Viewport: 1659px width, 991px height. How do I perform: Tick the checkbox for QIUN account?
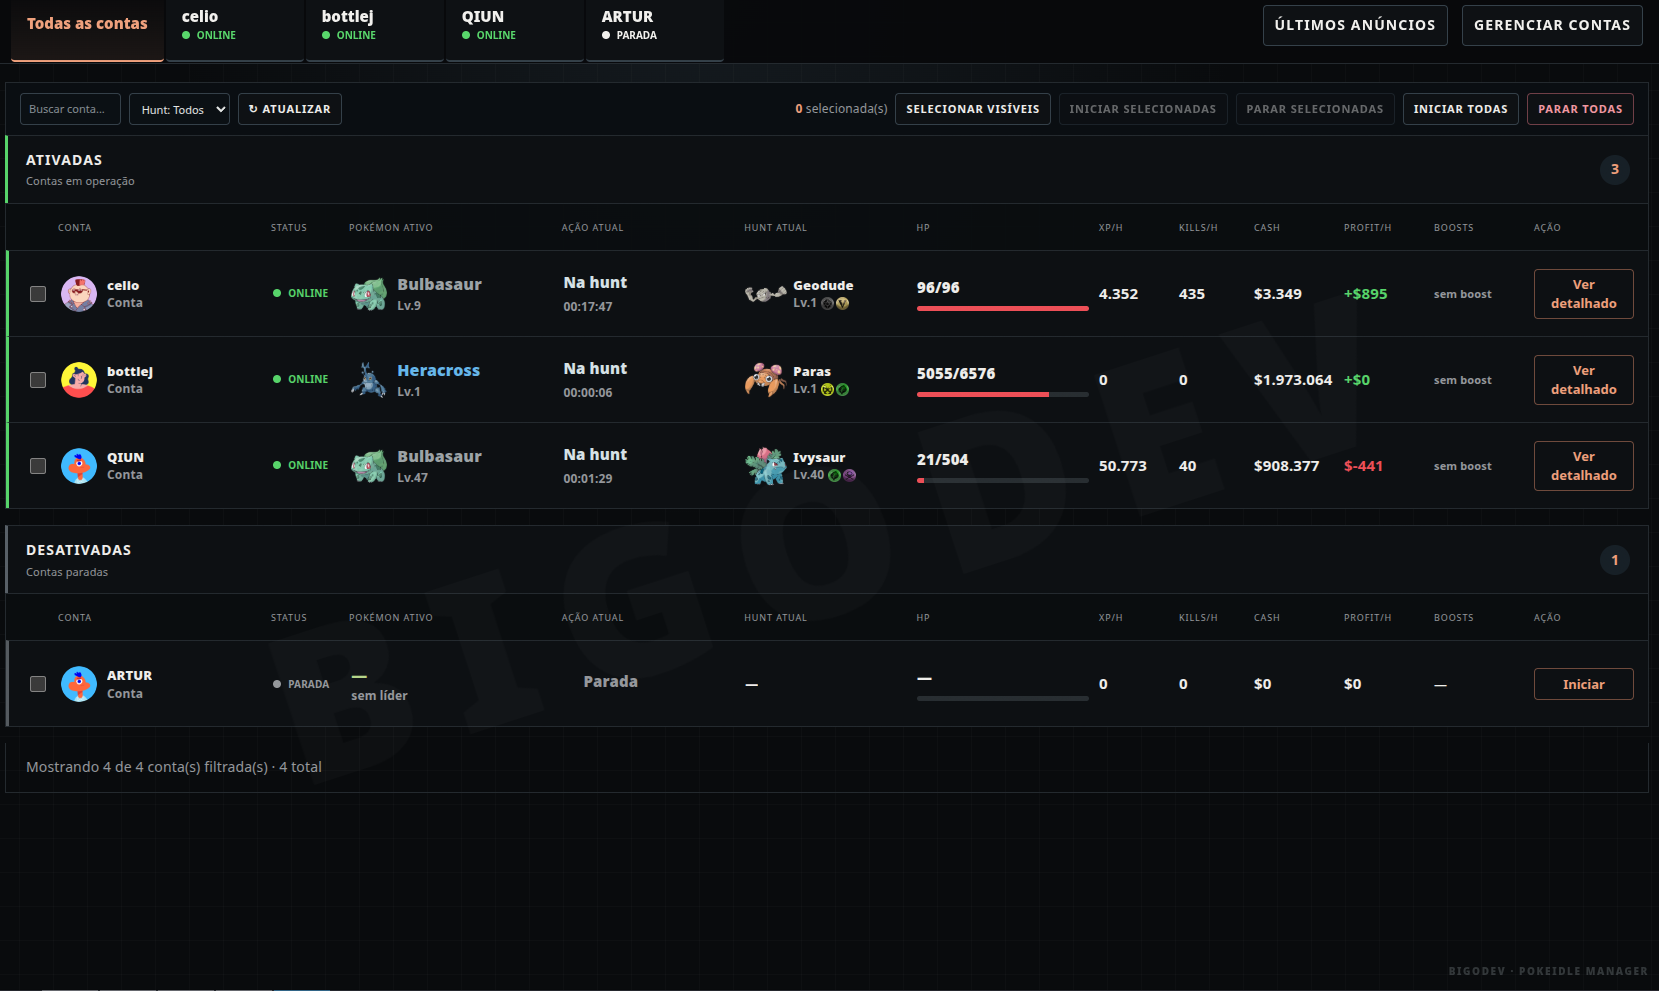pyautogui.click(x=38, y=466)
